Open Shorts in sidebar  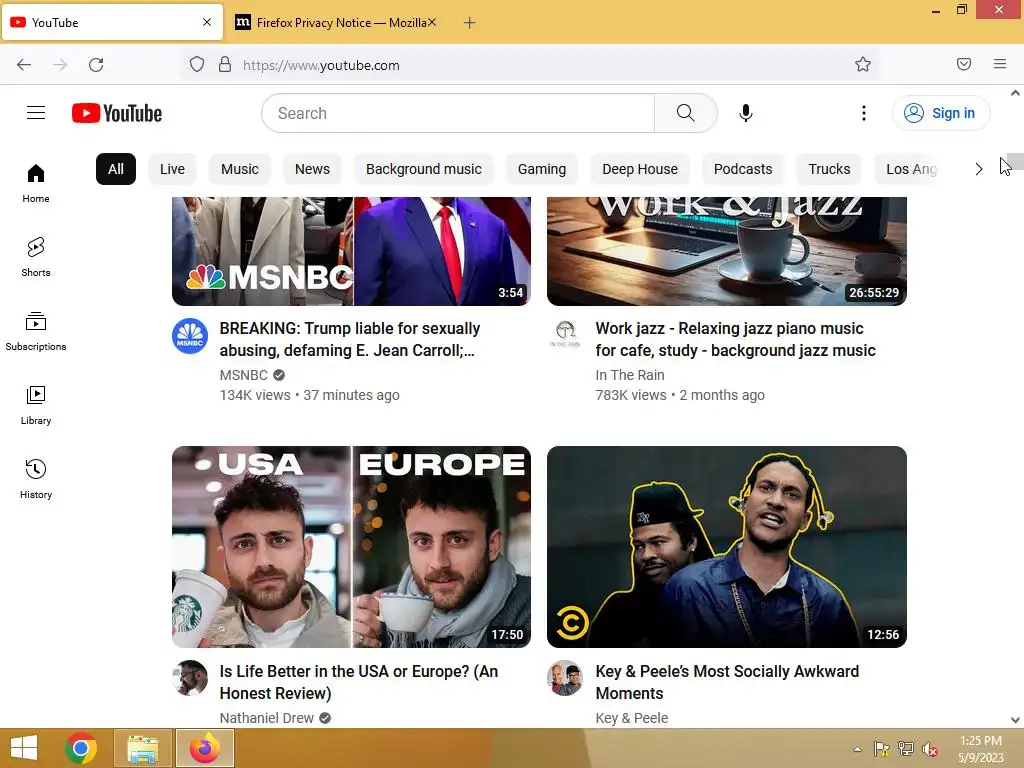click(36, 257)
